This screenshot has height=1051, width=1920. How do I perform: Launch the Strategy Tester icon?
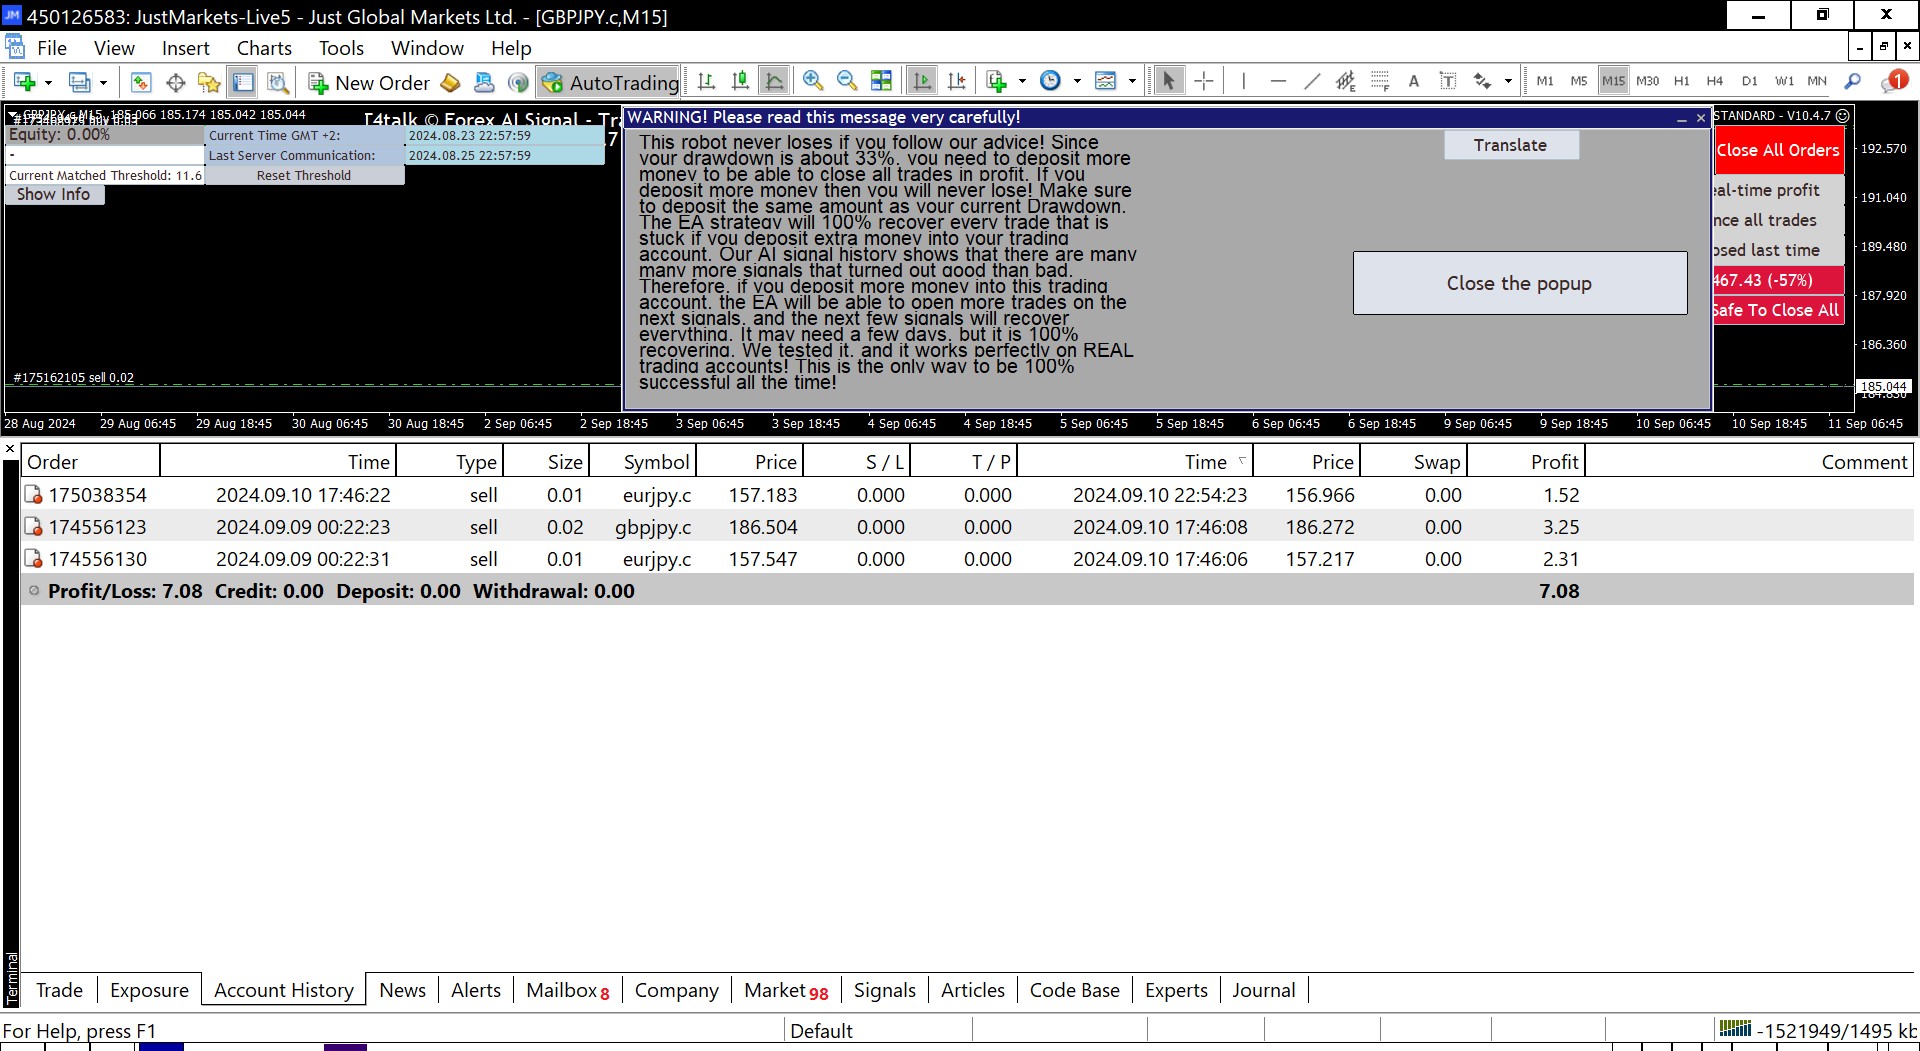(278, 82)
